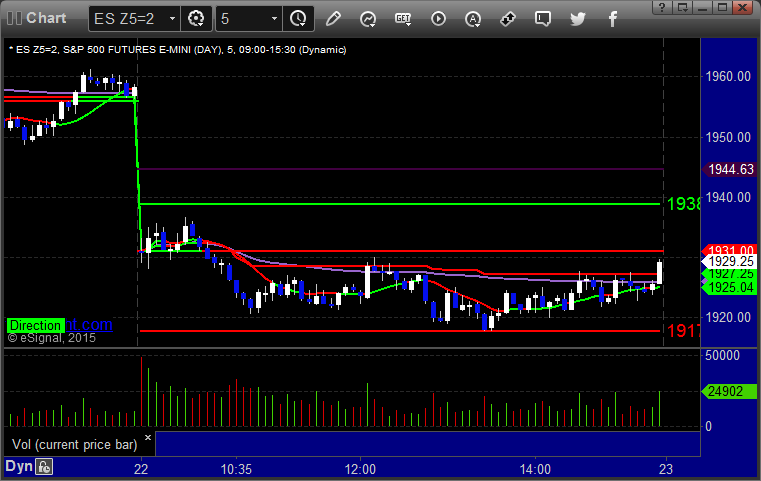Viewport: 761px width, 481px height.
Task: Toggle the lock icon beside Dyn
Action: tap(44, 467)
